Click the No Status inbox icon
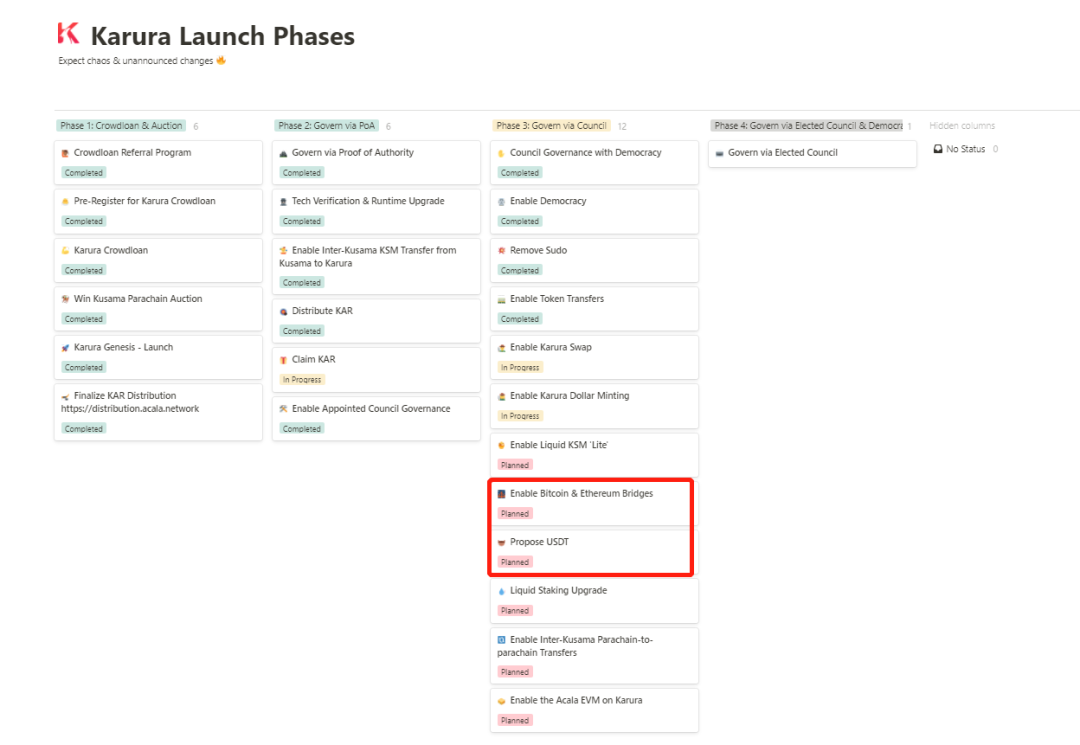Screen dimensions: 1080x745 [x=938, y=149]
